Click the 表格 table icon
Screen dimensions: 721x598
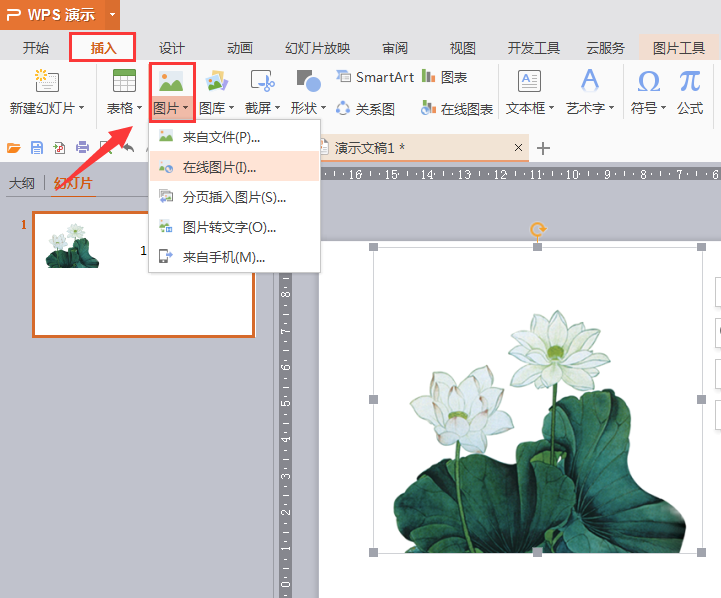124,81
